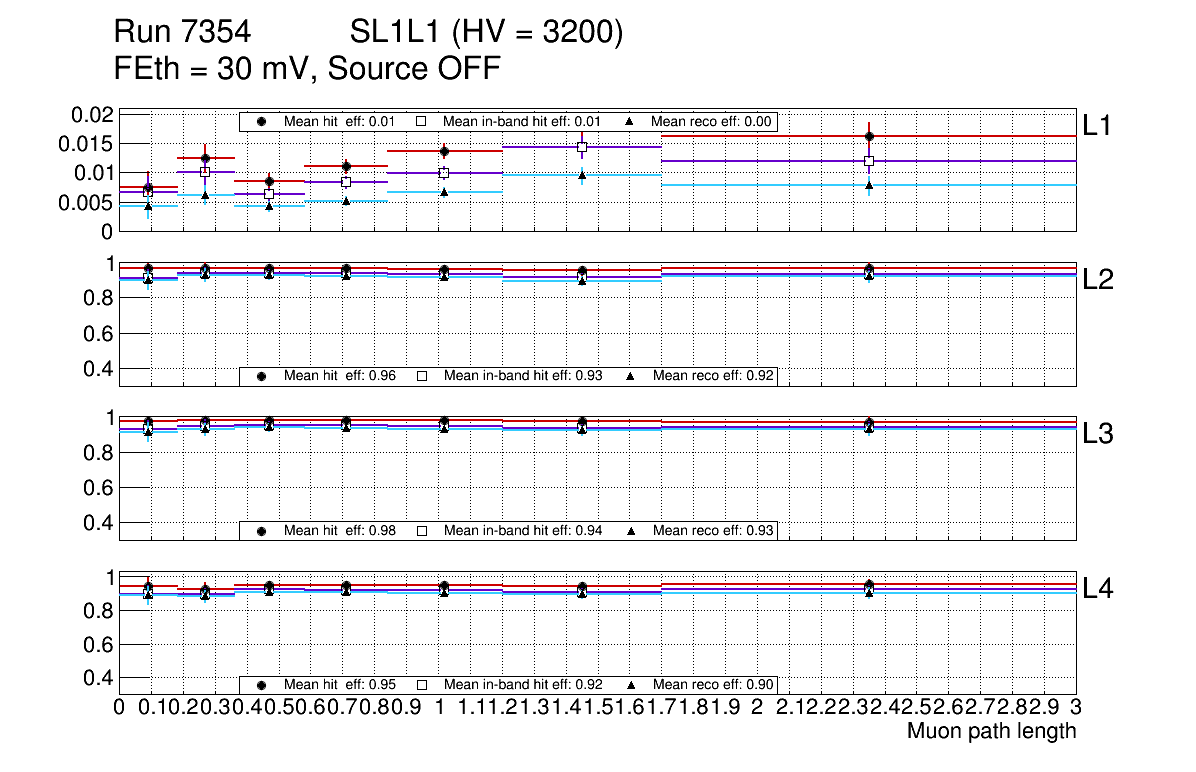This screenshot has width=1196, height=772.
Task: Click the rightmost filled circle data point in L1
Action: (869, 136)
